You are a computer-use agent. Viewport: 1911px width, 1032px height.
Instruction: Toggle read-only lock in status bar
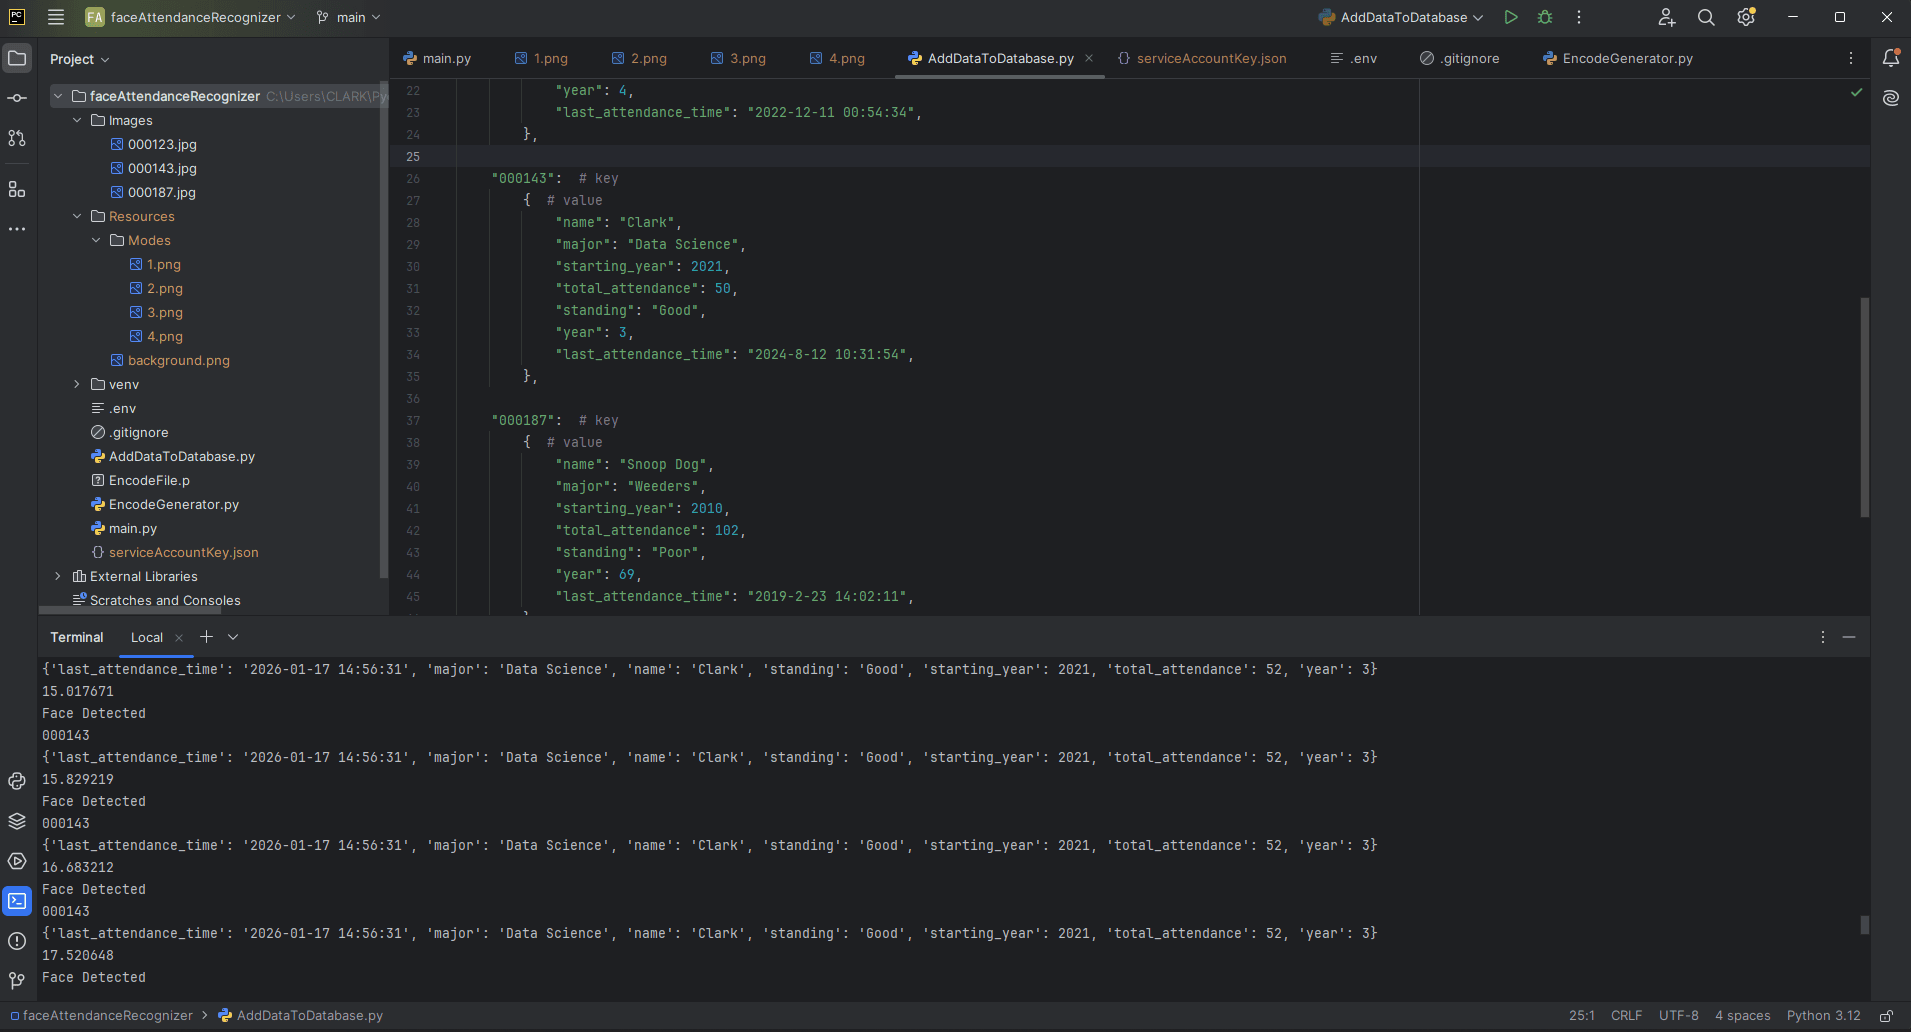click(1886, 1015)
